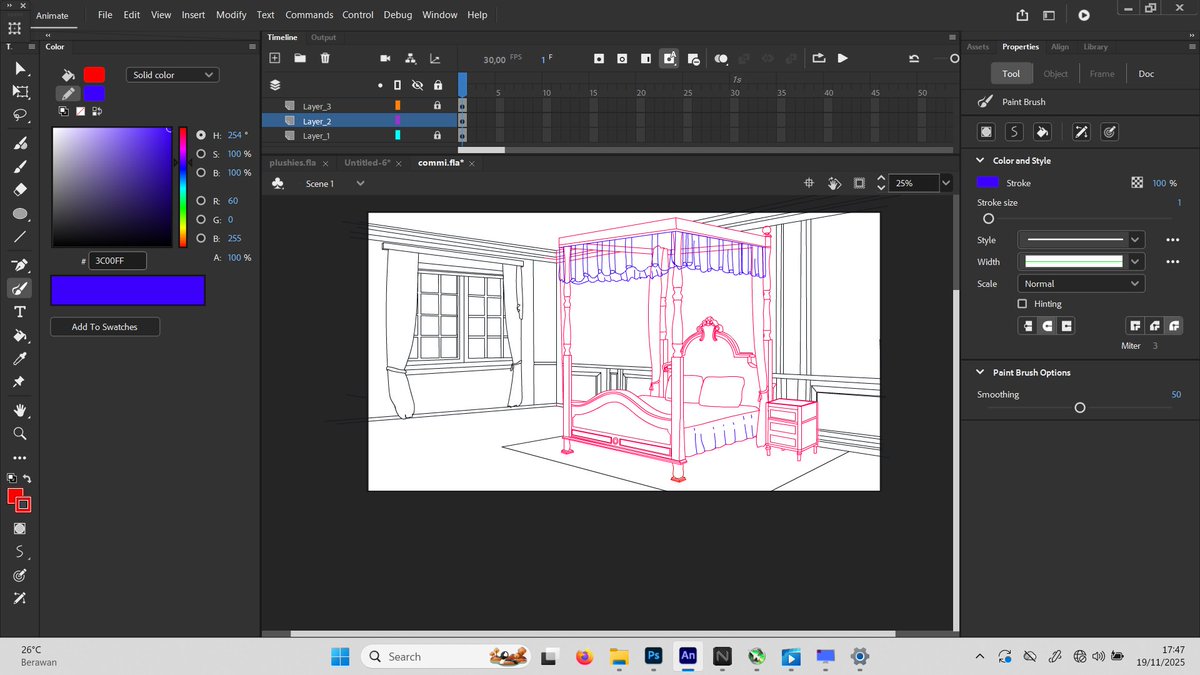
Task: Switch to the Output tab
Action: [323, 37]
